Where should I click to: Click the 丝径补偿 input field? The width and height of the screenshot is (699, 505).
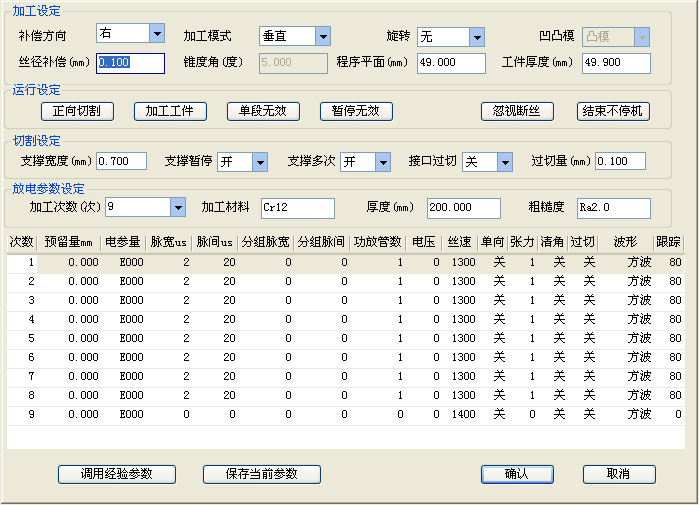(130, 63)
